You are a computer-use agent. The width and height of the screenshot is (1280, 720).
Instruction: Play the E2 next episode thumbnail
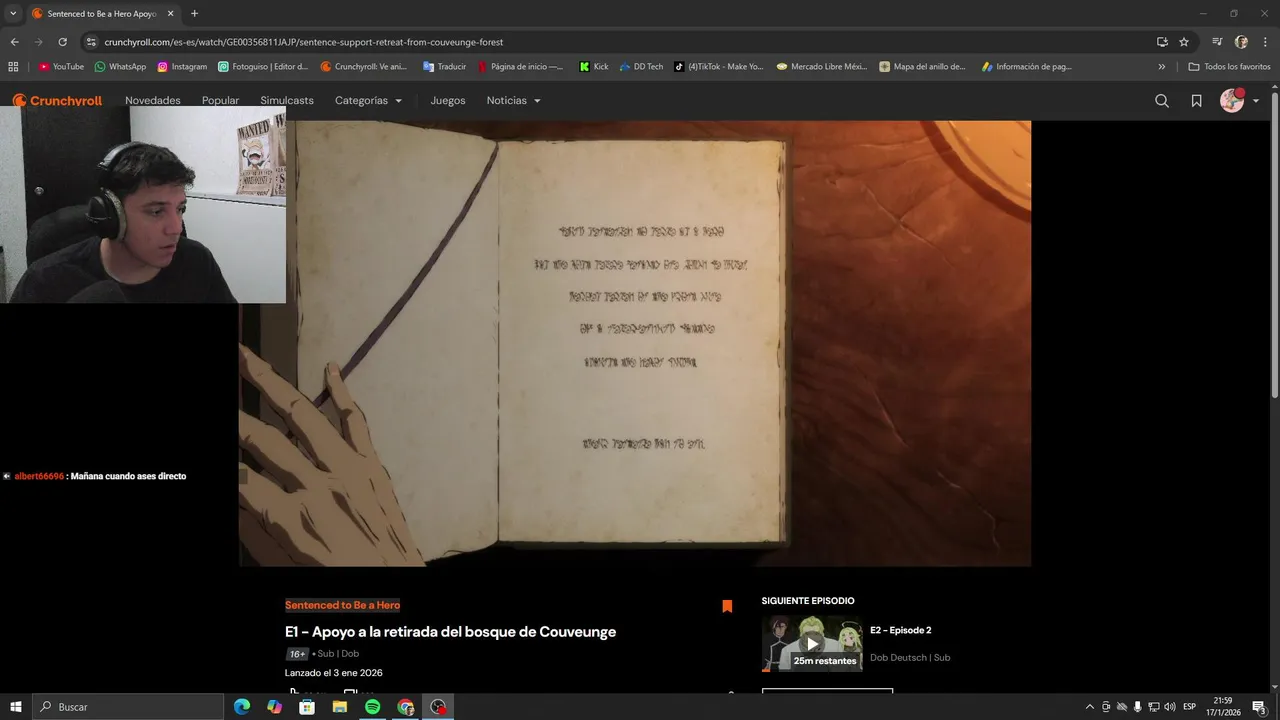812,643
